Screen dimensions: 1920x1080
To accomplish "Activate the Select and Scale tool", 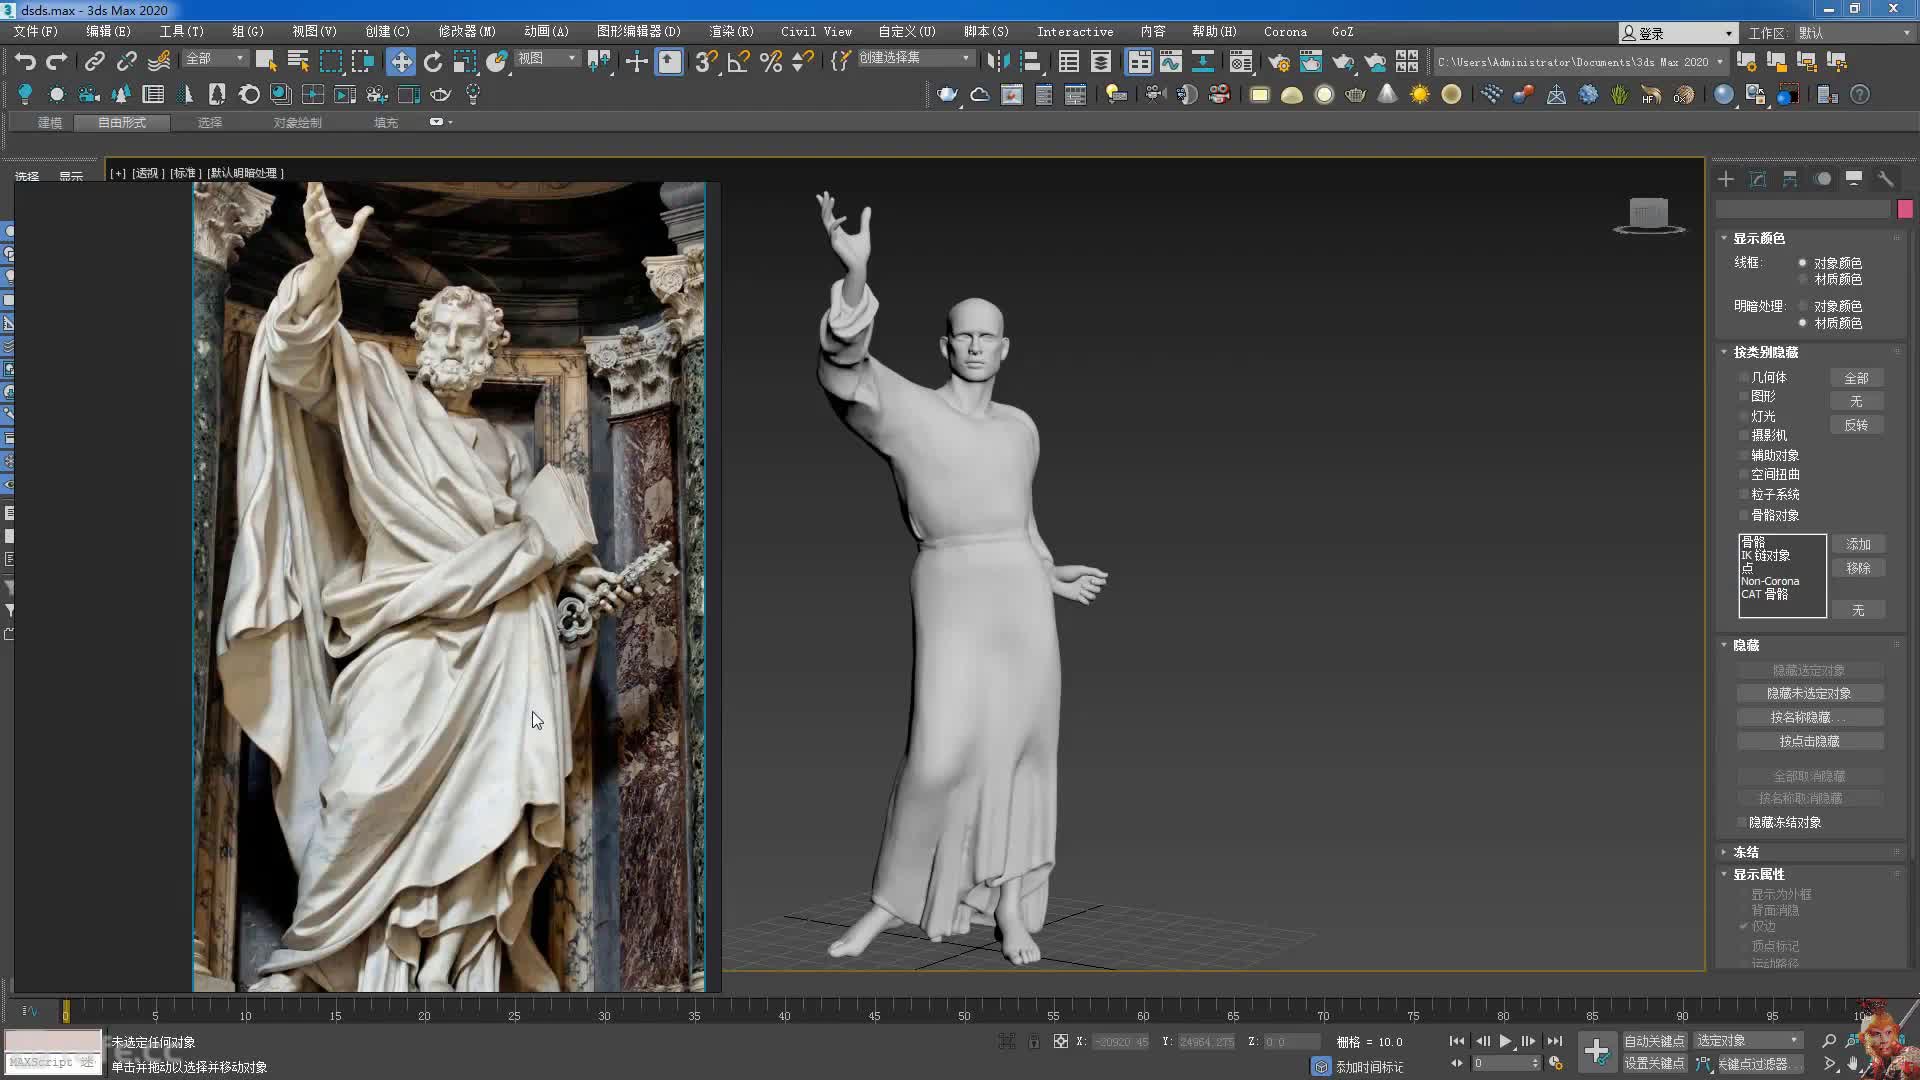I will [x=464, y=62].
